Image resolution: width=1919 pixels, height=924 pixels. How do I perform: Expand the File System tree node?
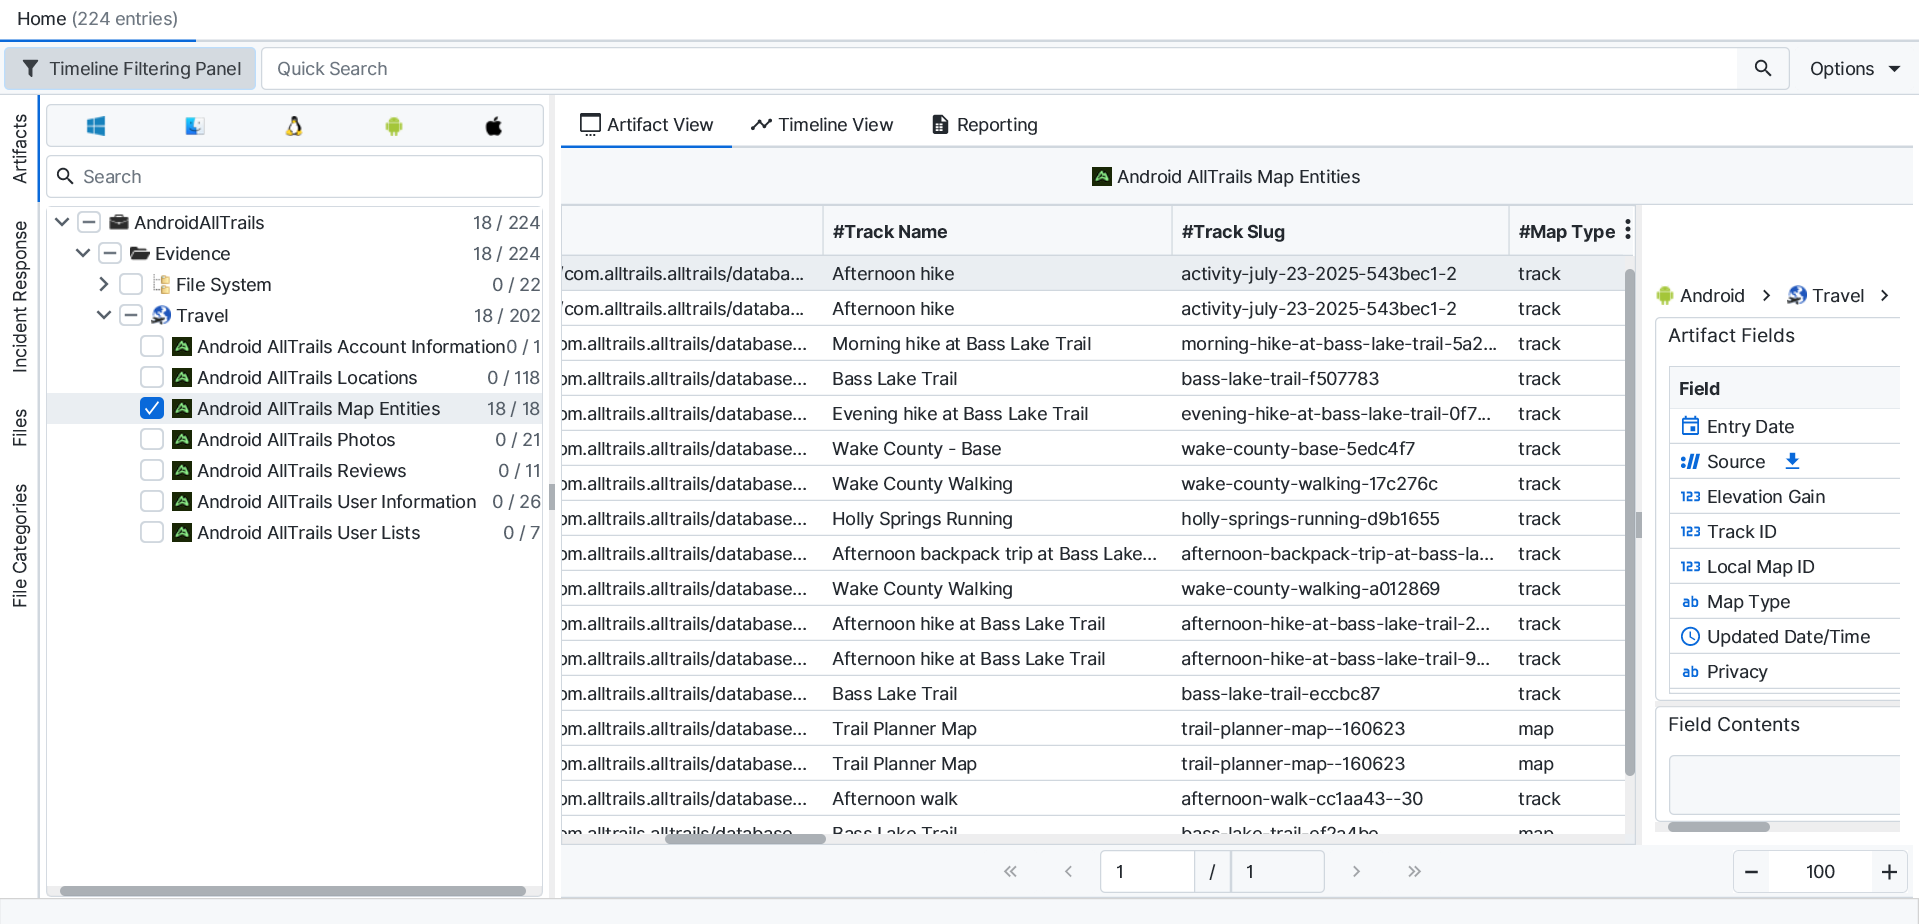click(x=104, y=284)
